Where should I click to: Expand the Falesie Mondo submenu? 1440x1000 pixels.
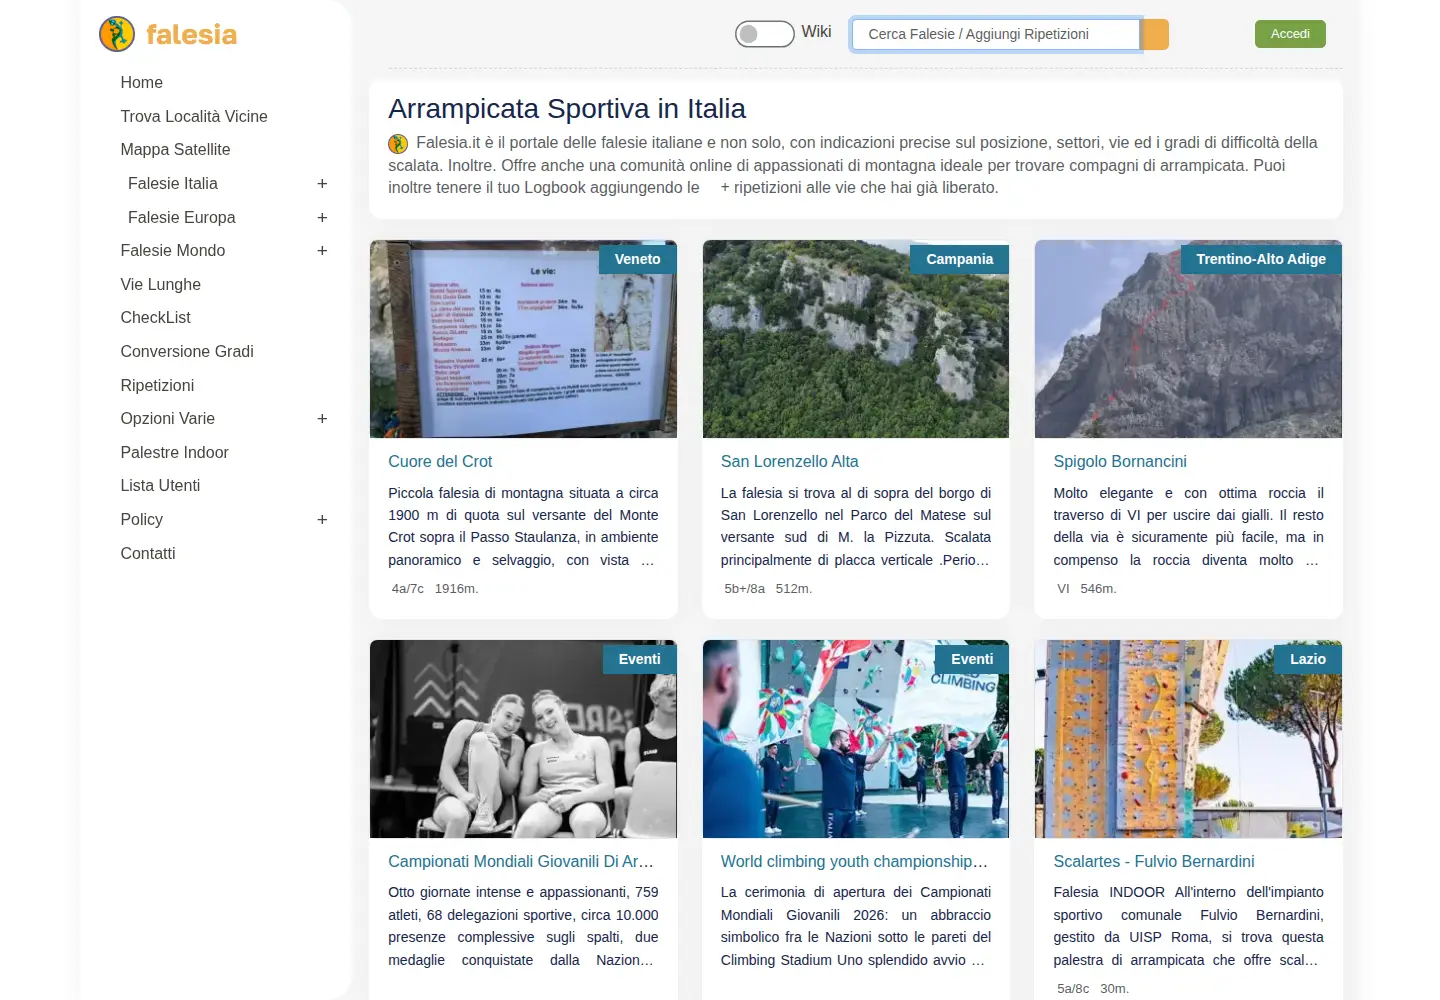pos(322,251)
